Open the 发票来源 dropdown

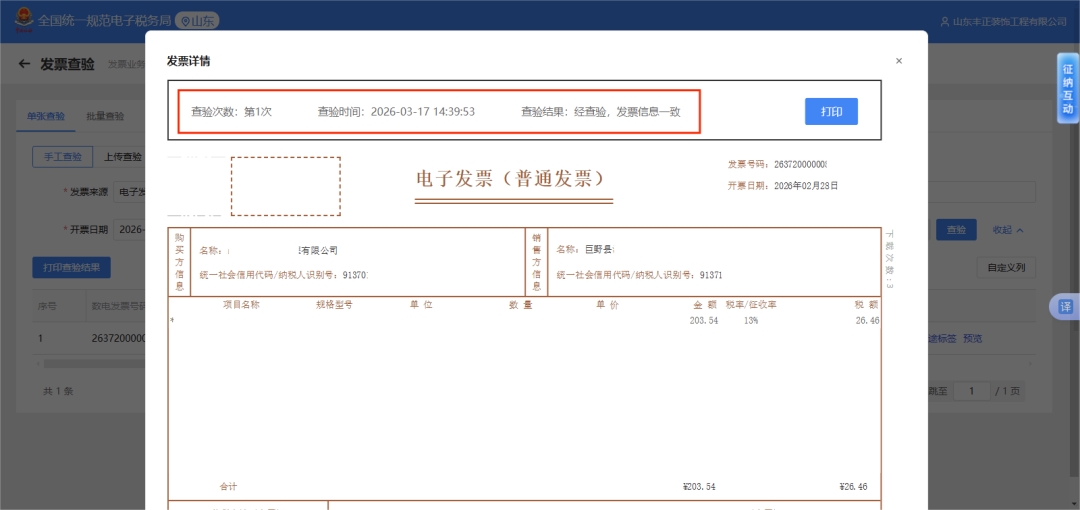point(130,191)
